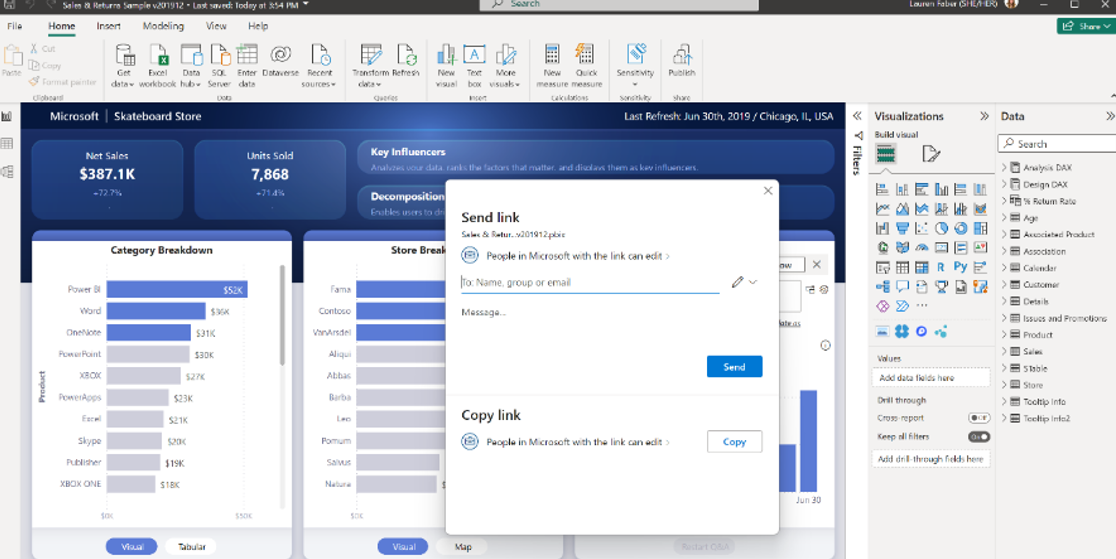1116x559 pixels.
Task: Select the Stacked bar chart visual
Action: [883, 189]
